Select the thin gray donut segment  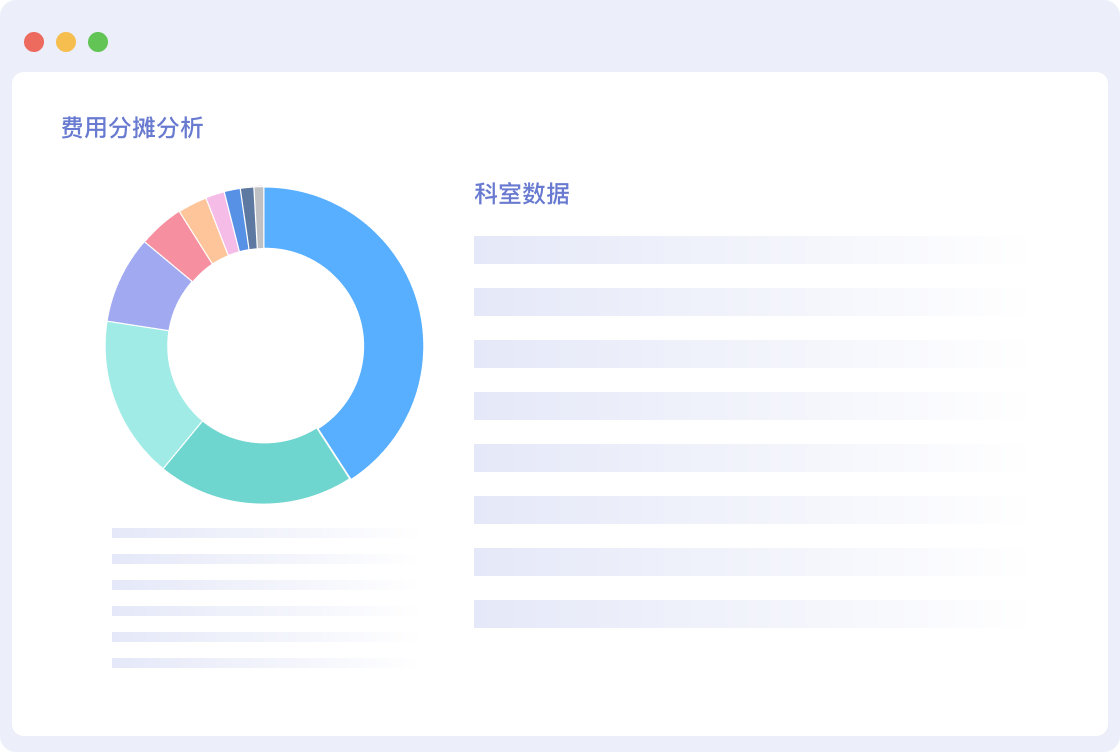click(259, 216)
